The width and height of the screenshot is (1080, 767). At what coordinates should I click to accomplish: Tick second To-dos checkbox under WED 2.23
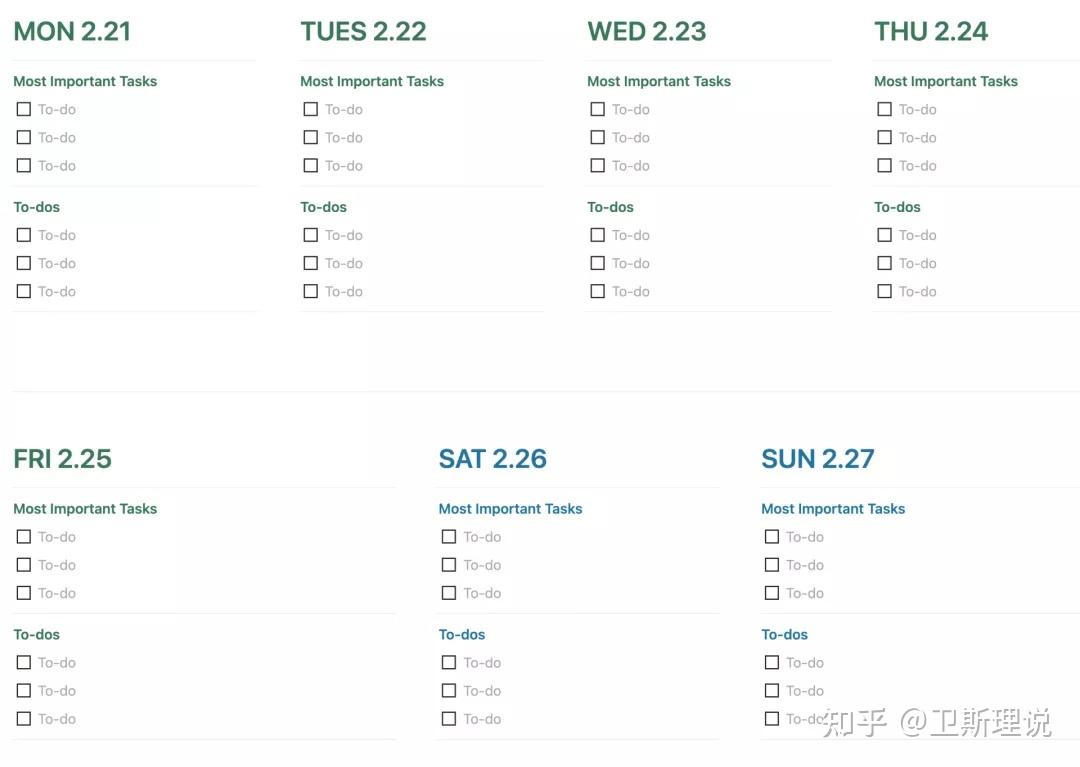pyautogui.click(x=598, y=263)
